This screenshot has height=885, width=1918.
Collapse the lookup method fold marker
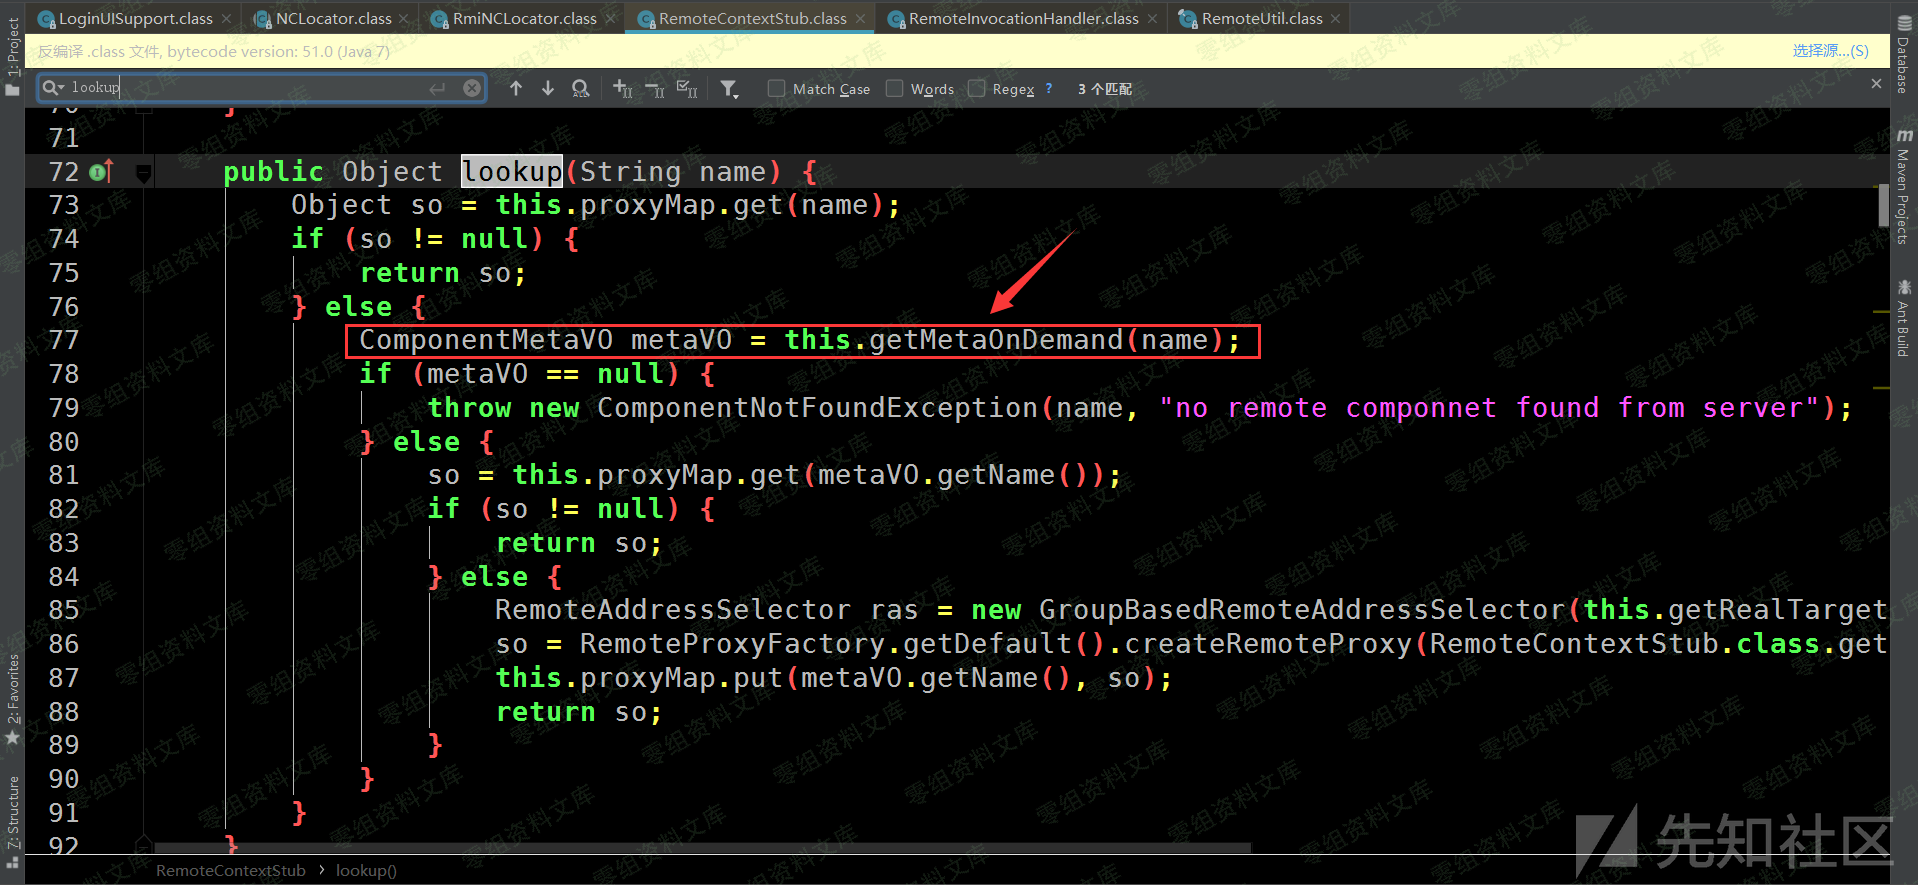click(144, 173)
